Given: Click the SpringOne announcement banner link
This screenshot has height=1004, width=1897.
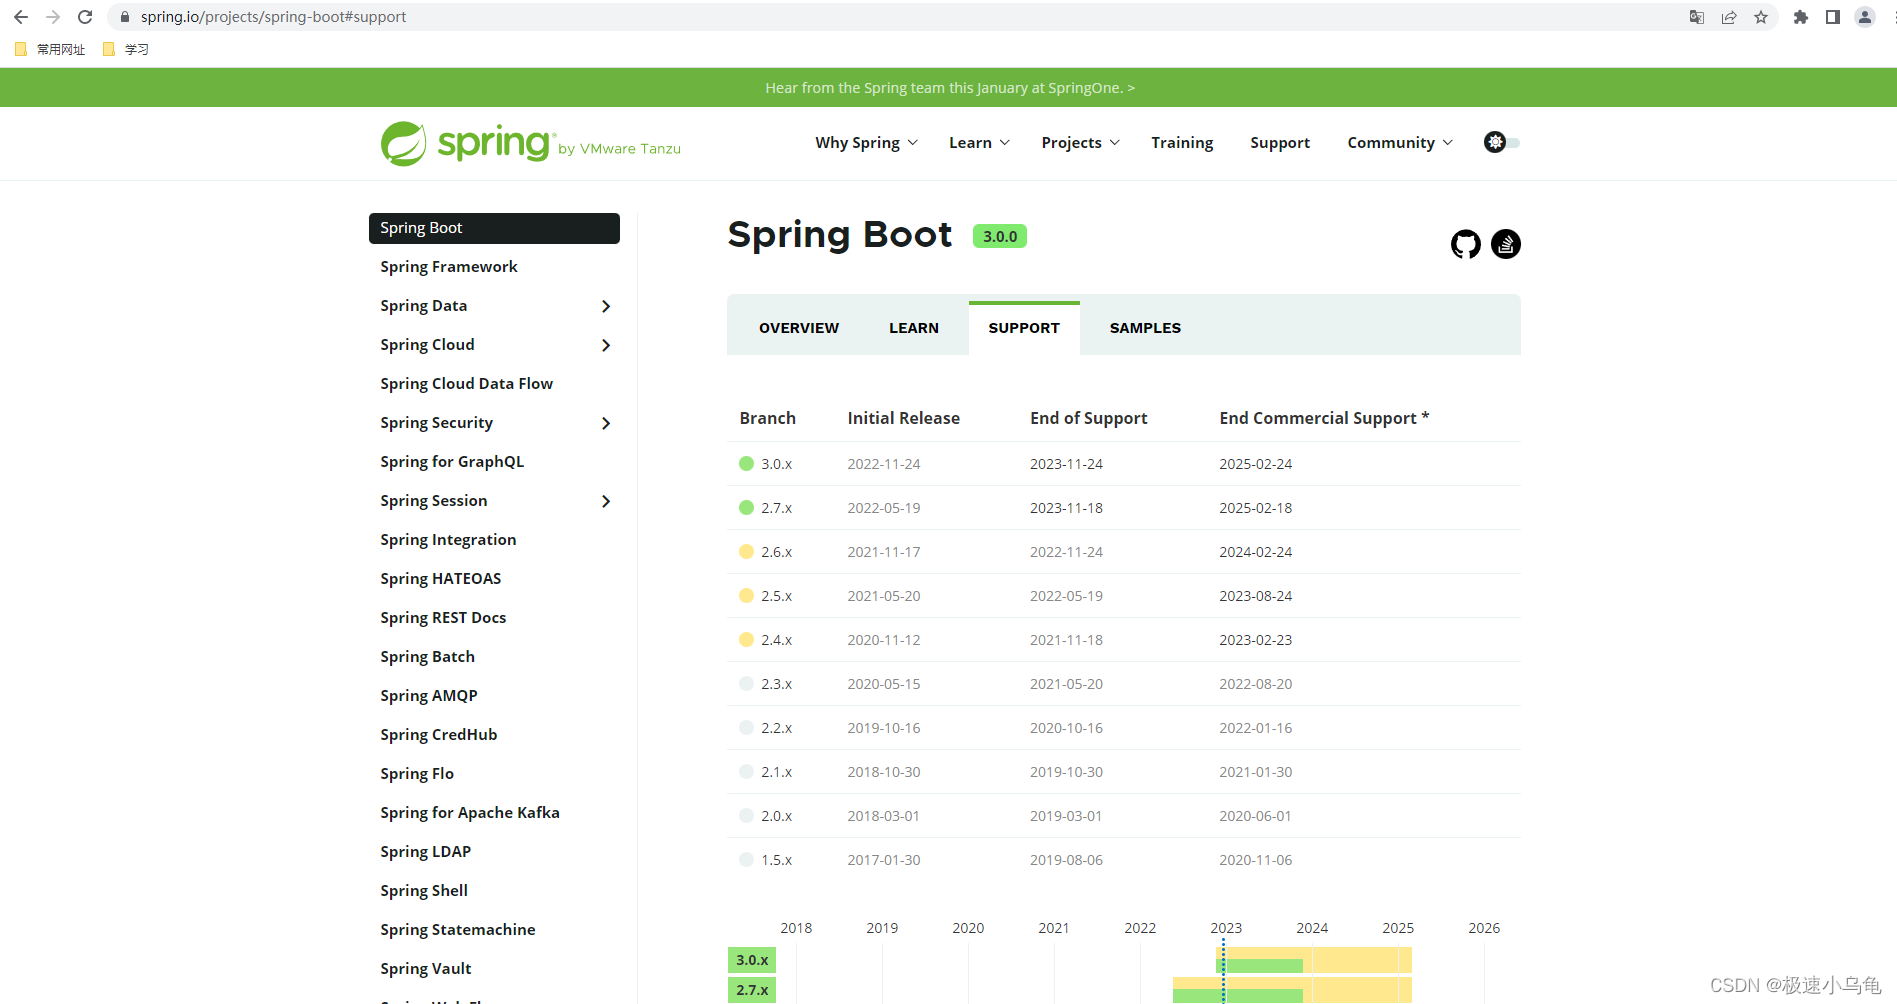Looking at the screenshot, I should [x=950, y=88].
